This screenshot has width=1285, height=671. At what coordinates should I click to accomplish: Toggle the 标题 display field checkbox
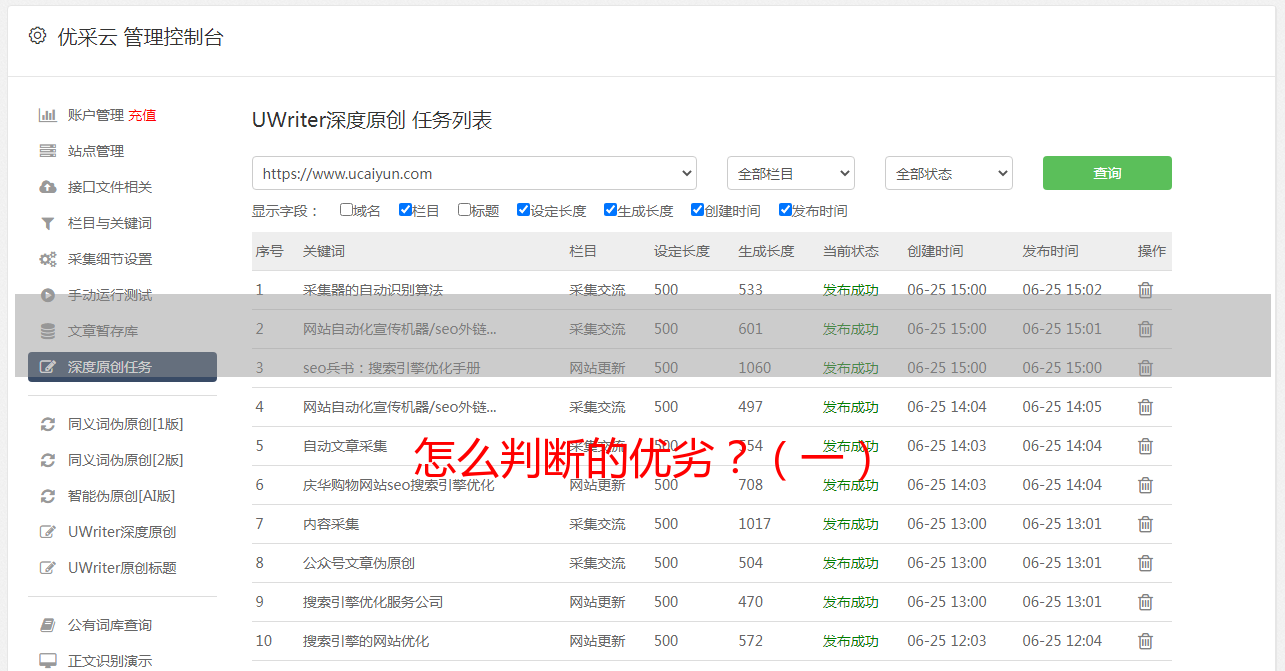(x=464, y=210)
